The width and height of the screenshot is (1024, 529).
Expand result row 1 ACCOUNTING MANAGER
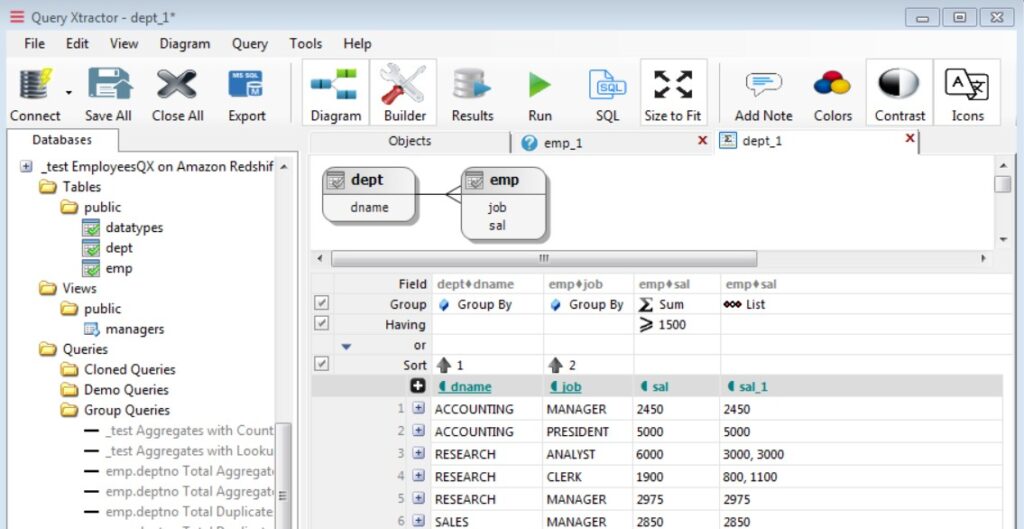click(419, 409)
